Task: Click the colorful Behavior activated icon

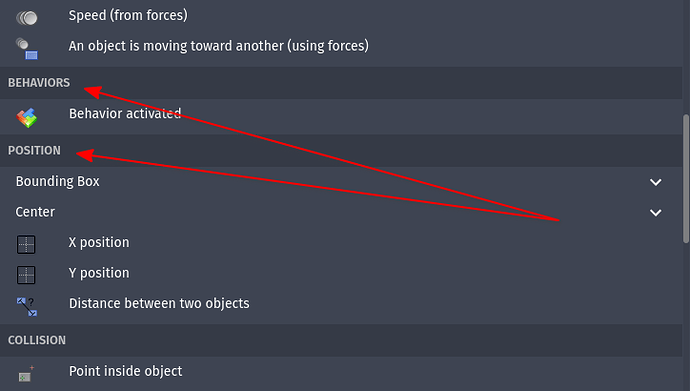Action: 27,117
